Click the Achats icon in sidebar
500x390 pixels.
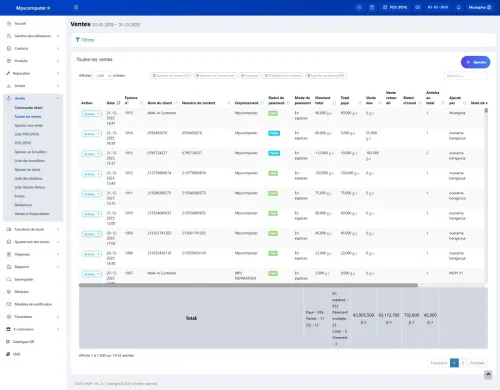click(9, 86)
